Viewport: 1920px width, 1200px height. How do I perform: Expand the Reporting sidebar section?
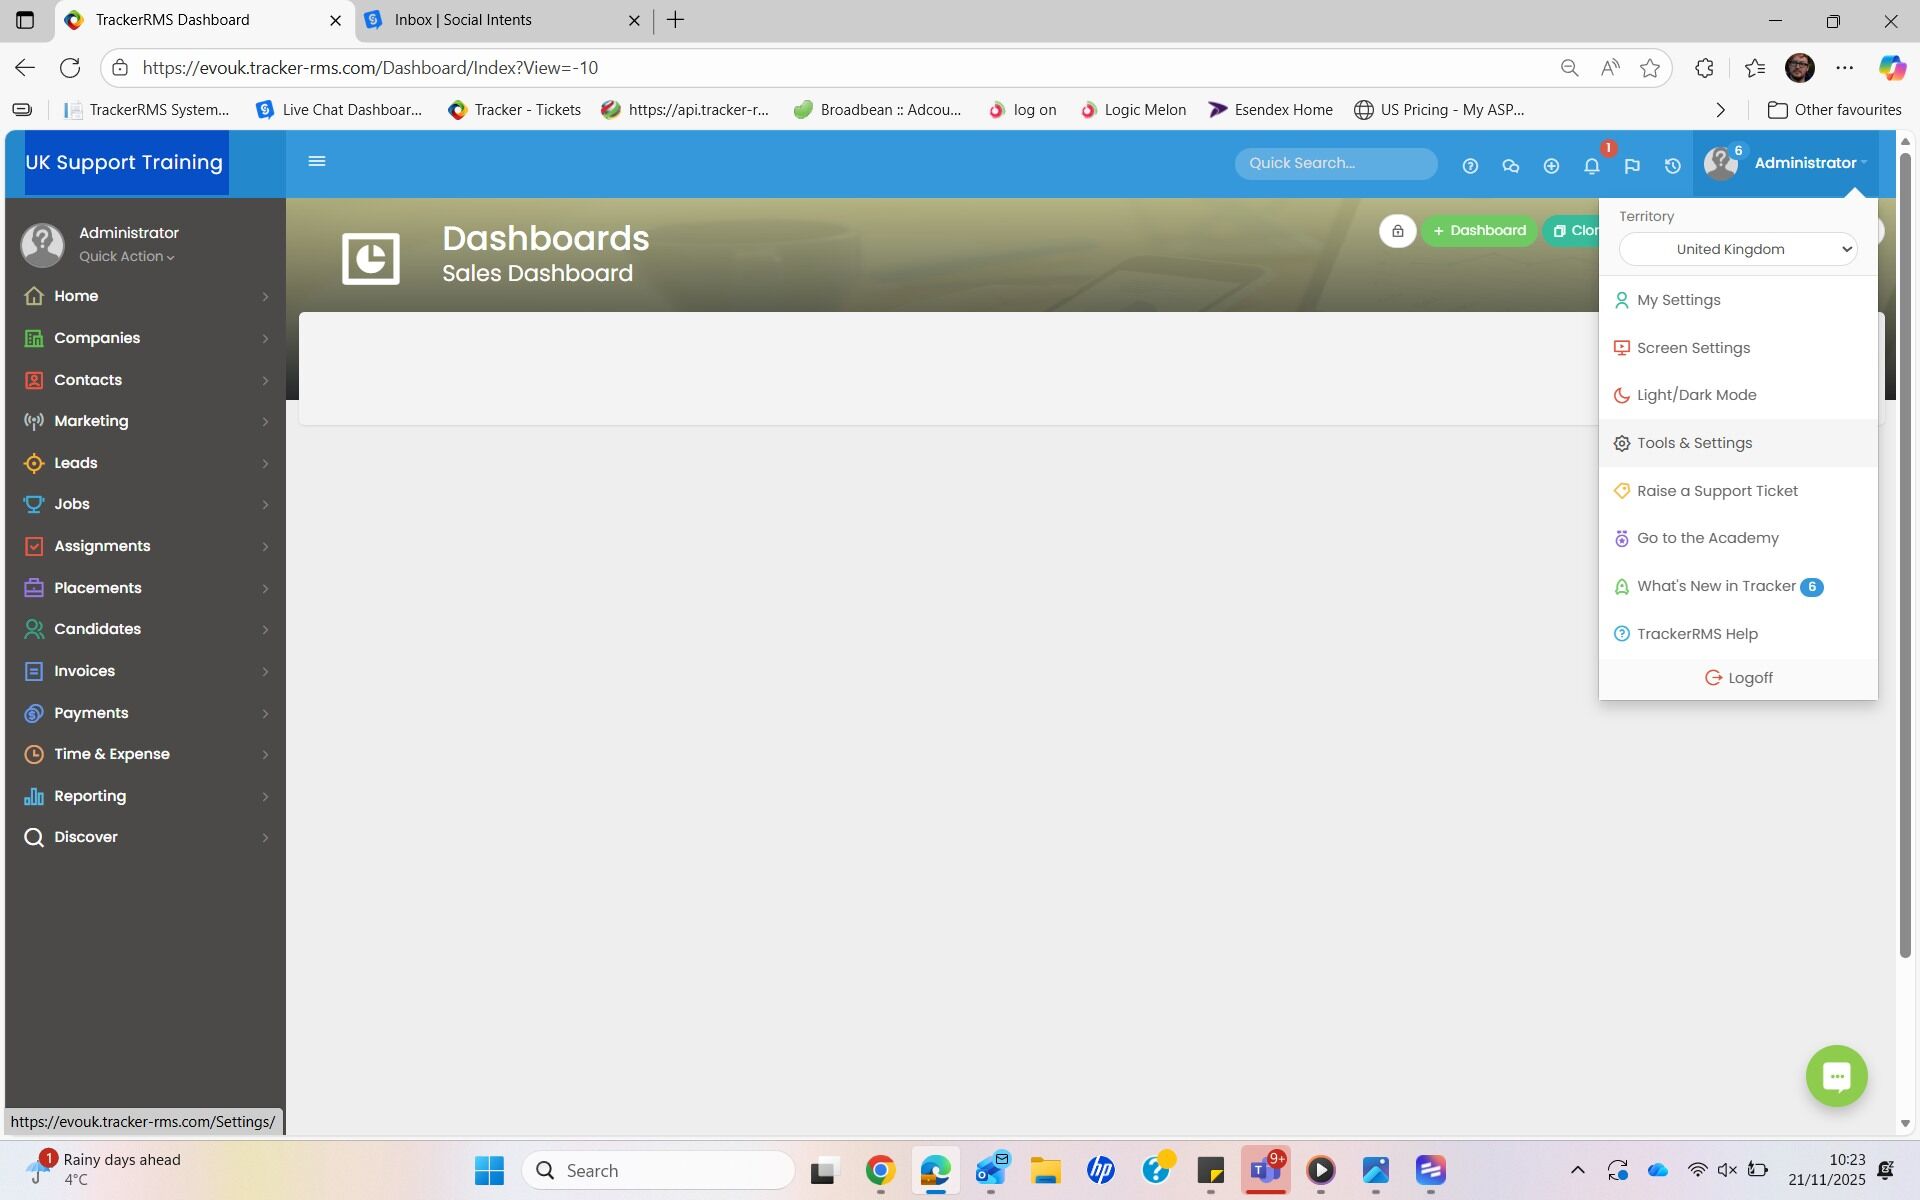[90, 796]
